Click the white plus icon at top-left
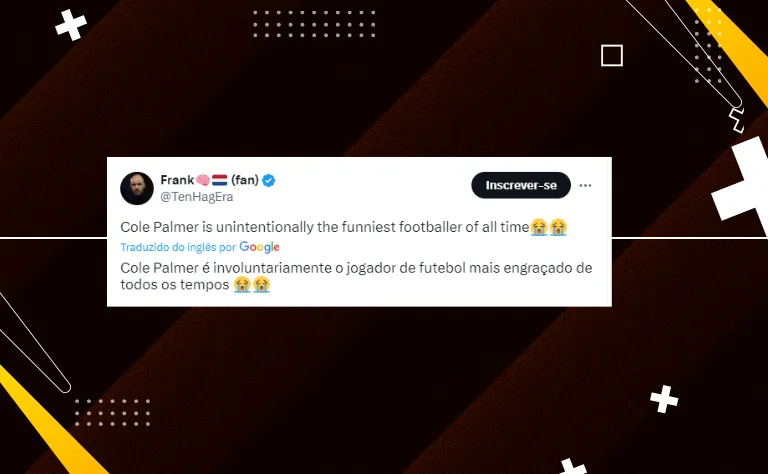Viewport: 768px width, 474px height. pyautogui.click(x=70, y=24)
